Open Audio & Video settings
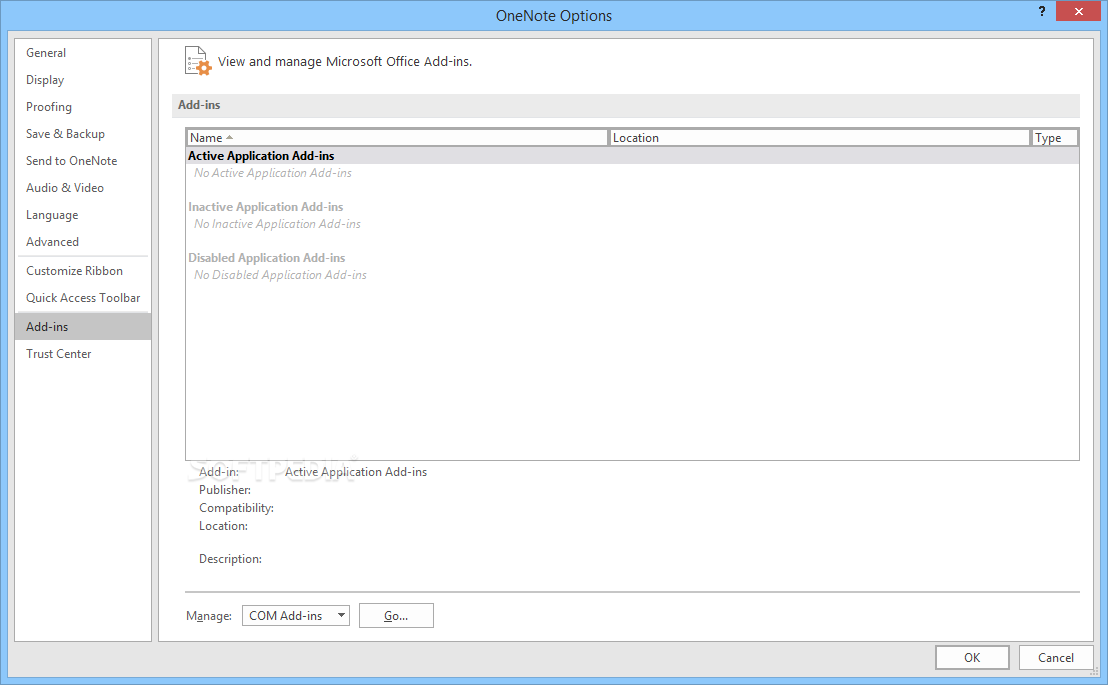 83,187
